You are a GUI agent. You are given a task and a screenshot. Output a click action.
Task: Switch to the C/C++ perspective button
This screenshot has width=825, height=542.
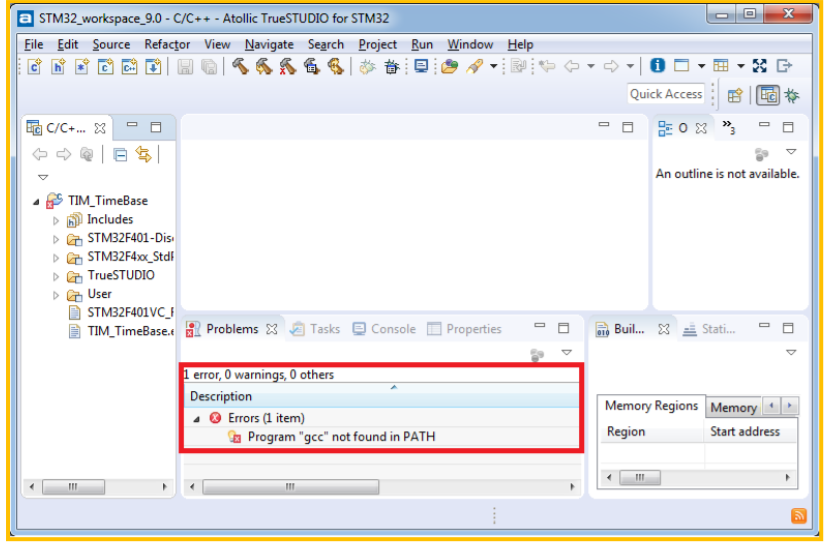(768, 95)
